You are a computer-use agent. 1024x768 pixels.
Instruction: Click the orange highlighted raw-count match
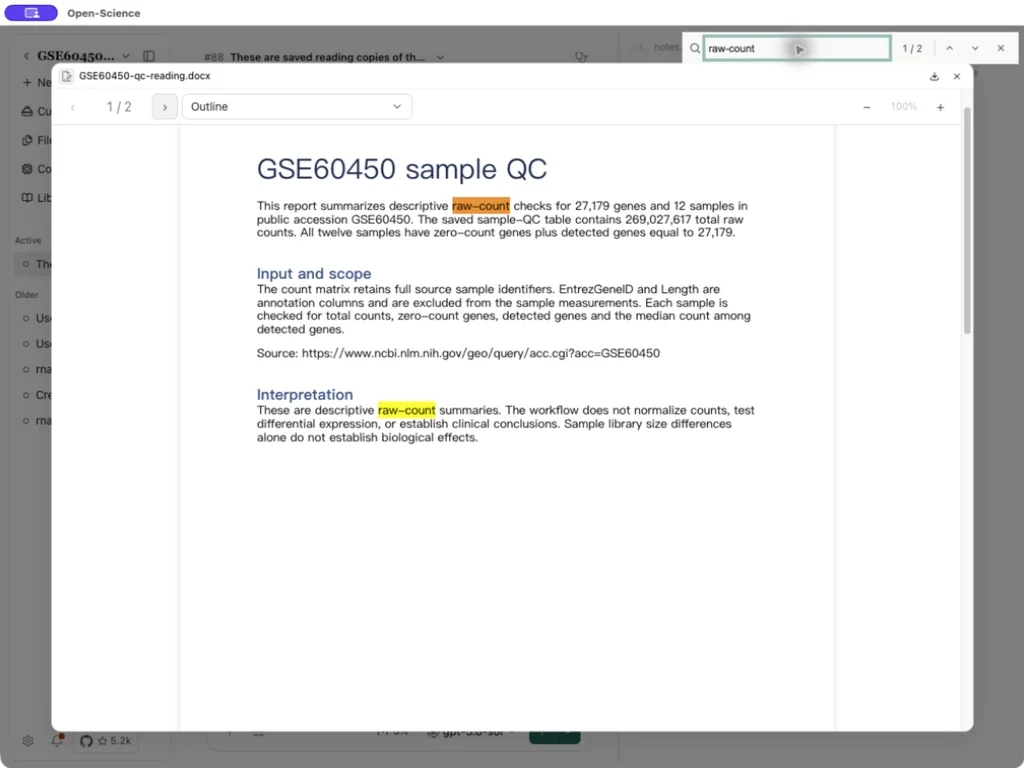481,206
